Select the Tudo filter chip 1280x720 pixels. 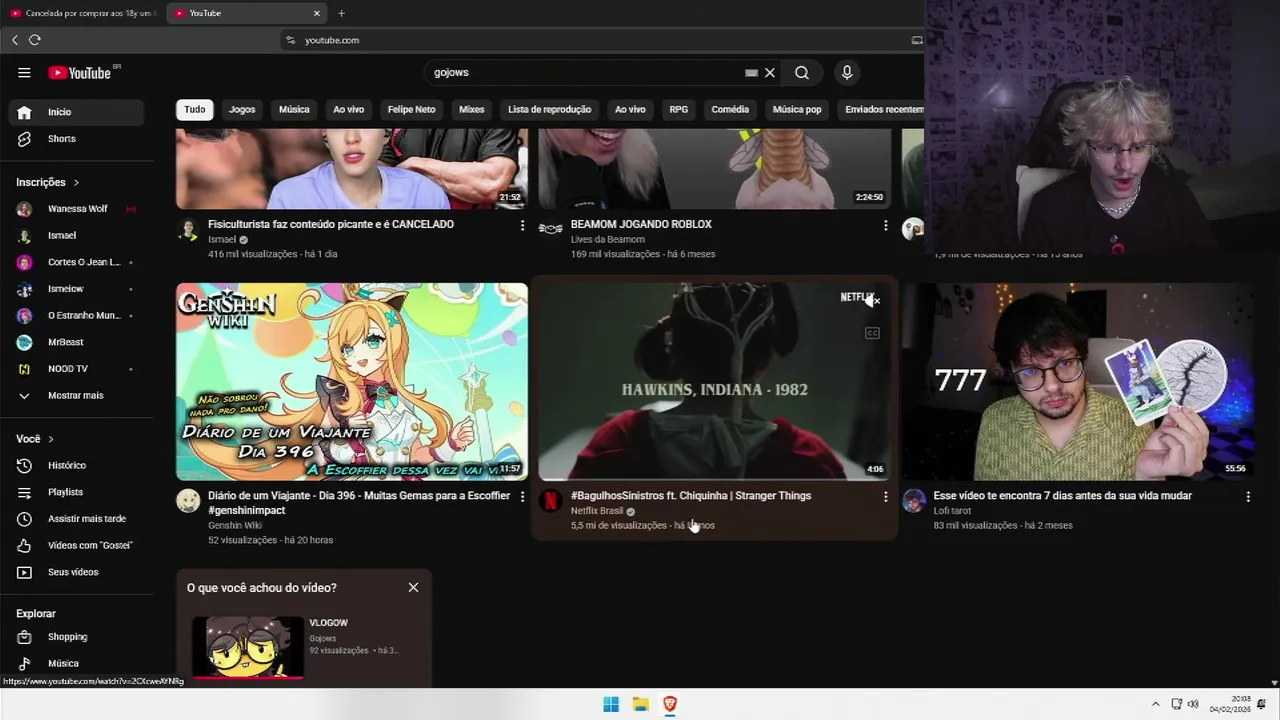coord(195,109)
